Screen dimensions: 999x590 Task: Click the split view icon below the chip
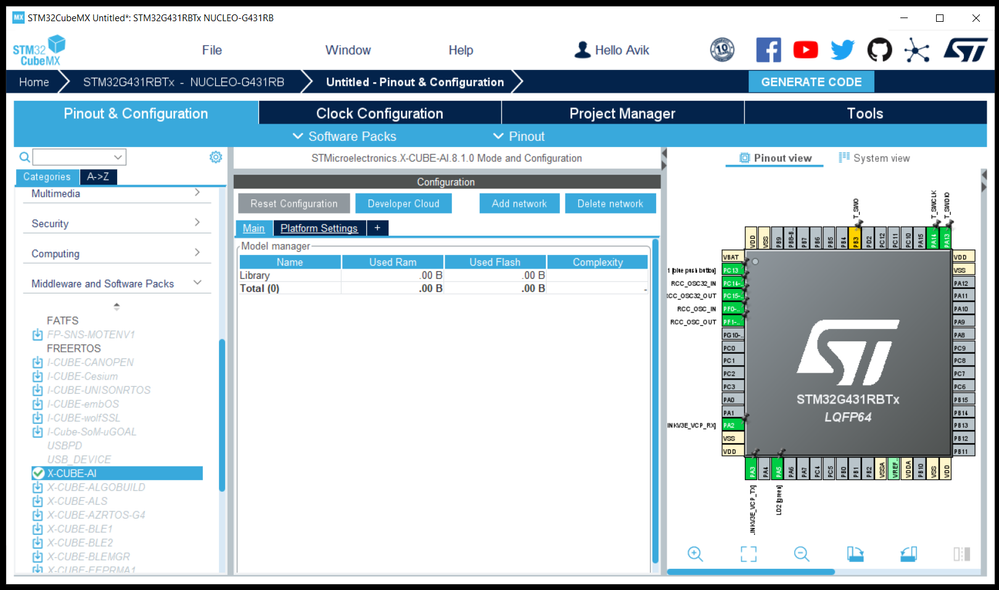(961, 554)
